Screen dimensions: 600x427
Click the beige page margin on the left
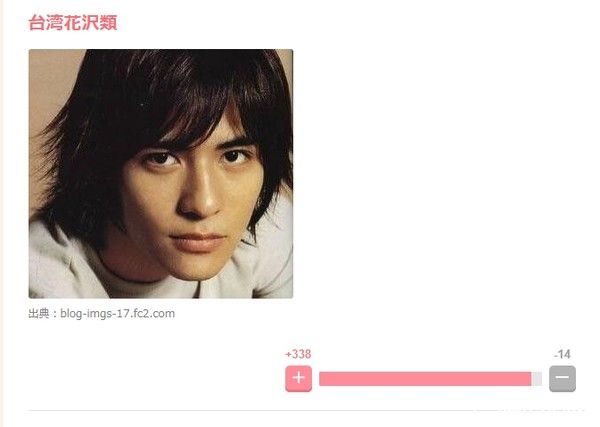pos(2,214)
